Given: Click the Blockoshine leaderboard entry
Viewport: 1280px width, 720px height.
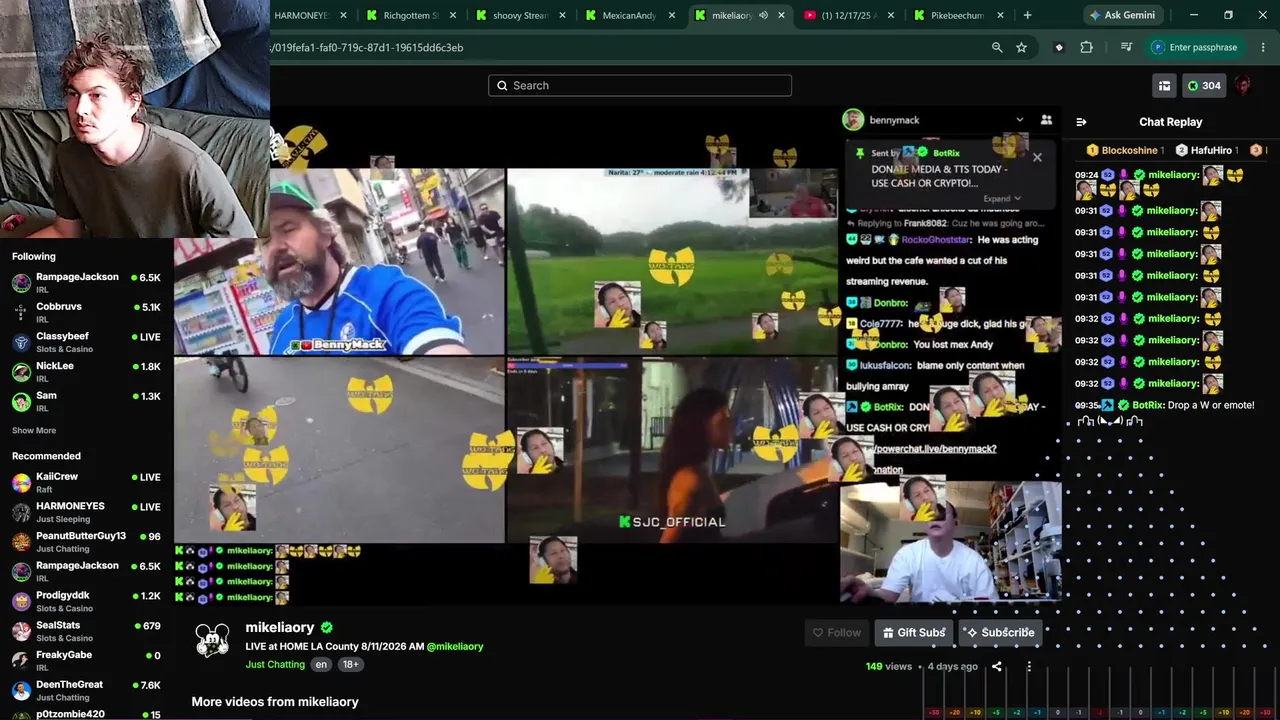Looking at the screenshot, I should point(1124,150).
